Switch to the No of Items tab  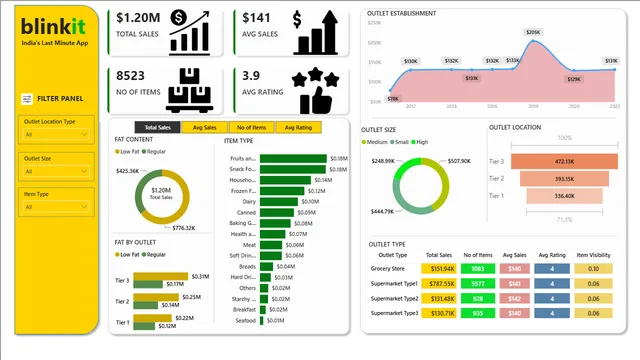pyautogui.click(x=251, y=127)
